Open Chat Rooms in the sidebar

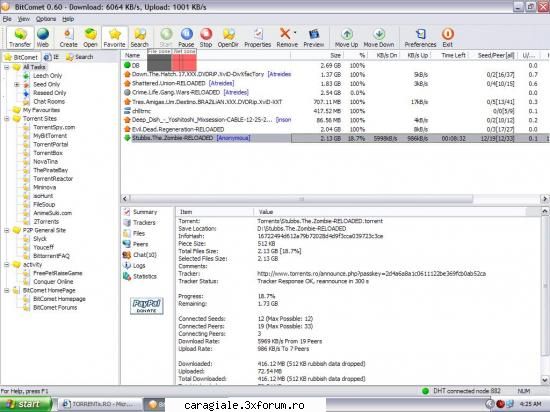click(x=49, y=102)
